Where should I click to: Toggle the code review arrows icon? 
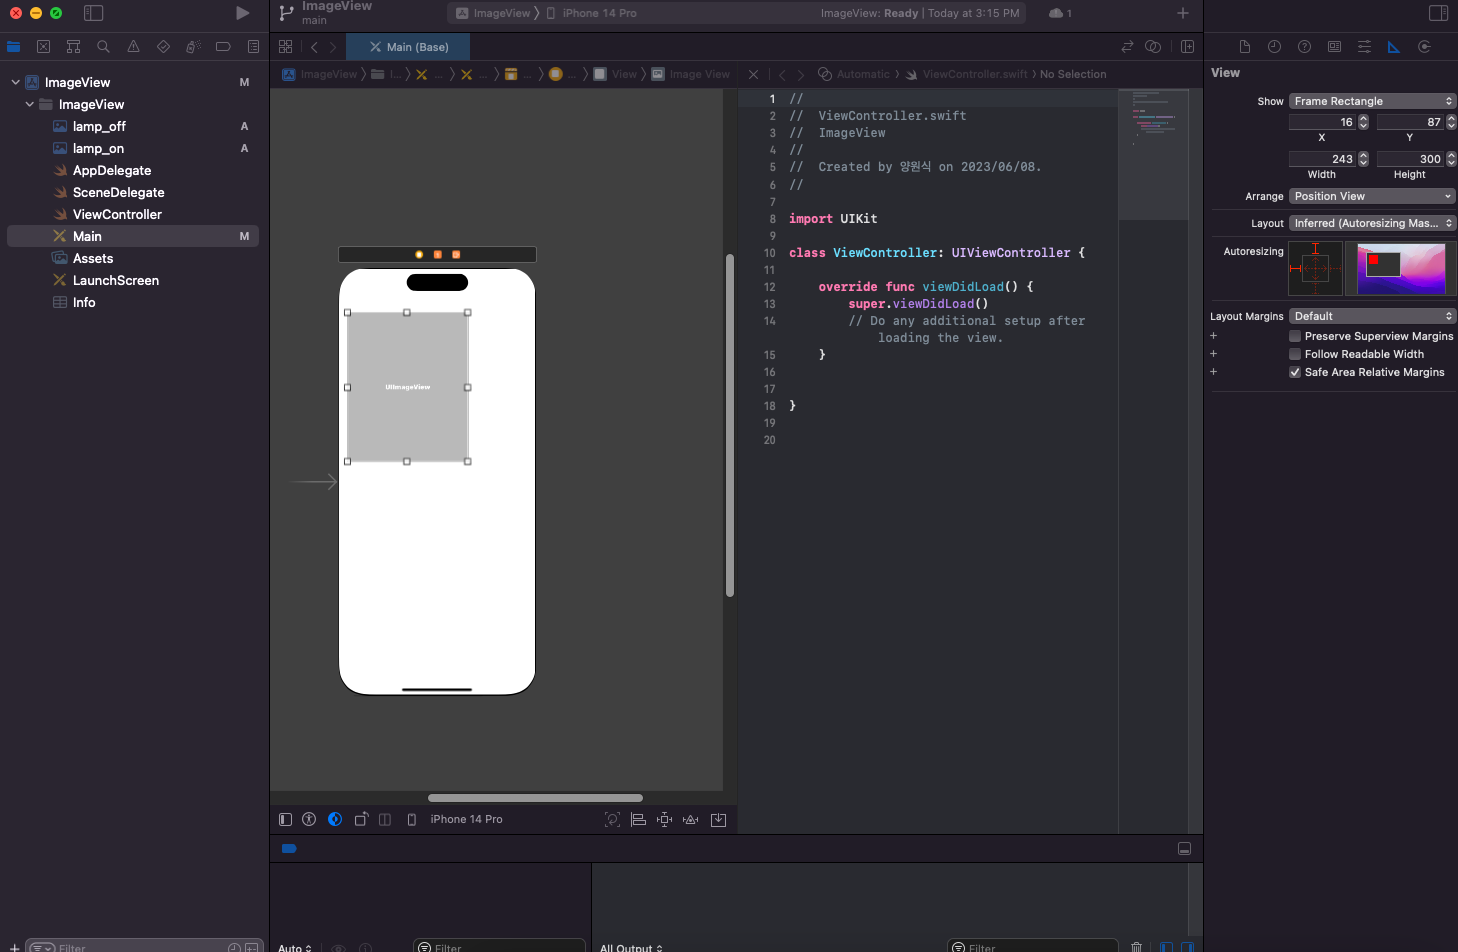pos(1127,47)
